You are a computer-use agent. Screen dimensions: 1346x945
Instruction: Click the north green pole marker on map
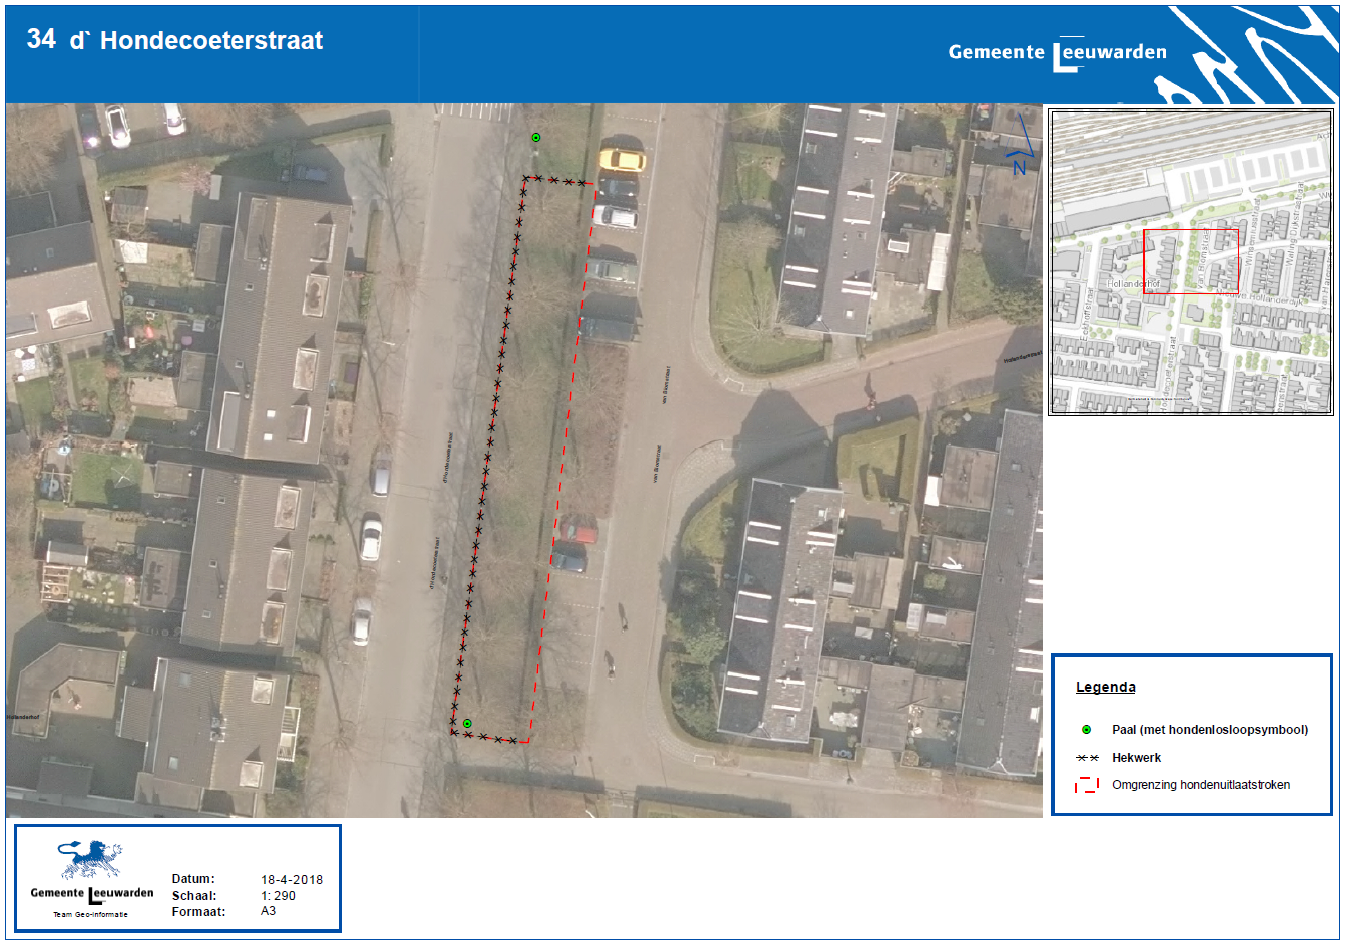pos(536,137)
